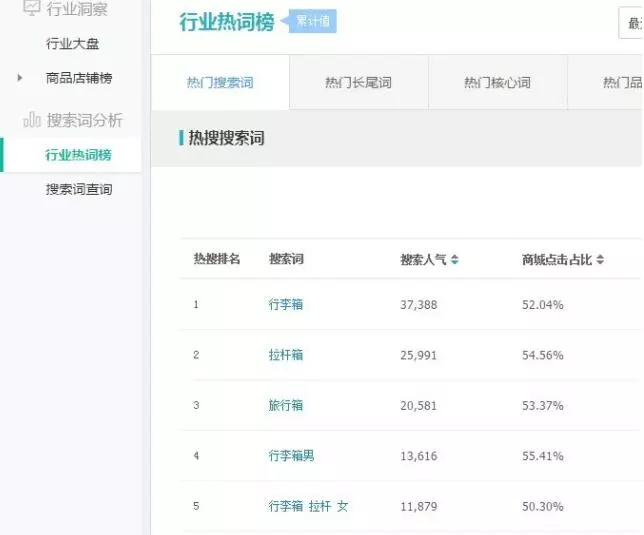Open the 行李箱 search term link
Screen dimensions: 644x535
(286, 304)
